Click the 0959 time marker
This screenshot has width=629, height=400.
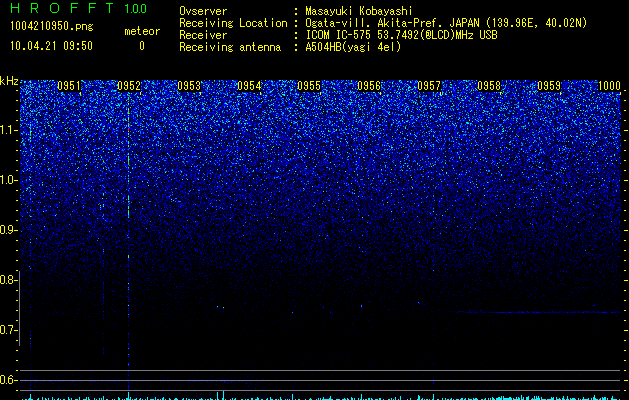(x=549, y=86)
